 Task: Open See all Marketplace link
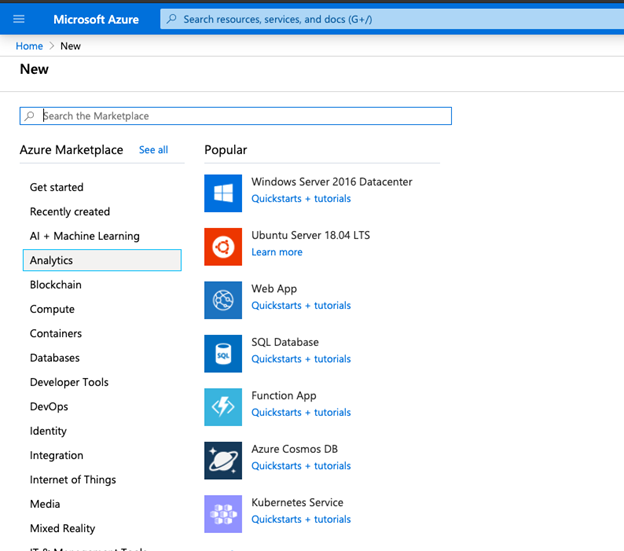coord(153,150)
